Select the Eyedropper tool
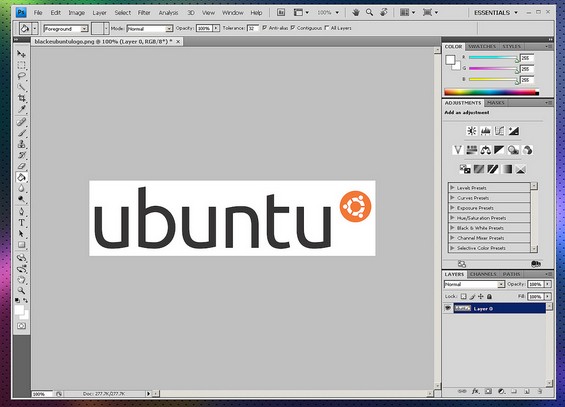The image size is (565, 407). tap(21, 109)
